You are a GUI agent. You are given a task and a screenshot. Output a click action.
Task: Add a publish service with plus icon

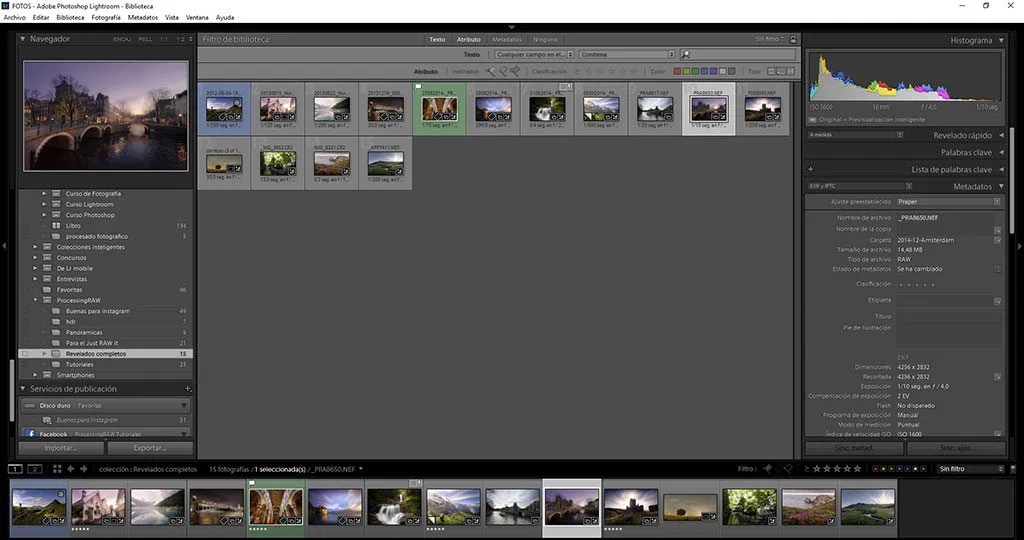[x=188, y=389]
